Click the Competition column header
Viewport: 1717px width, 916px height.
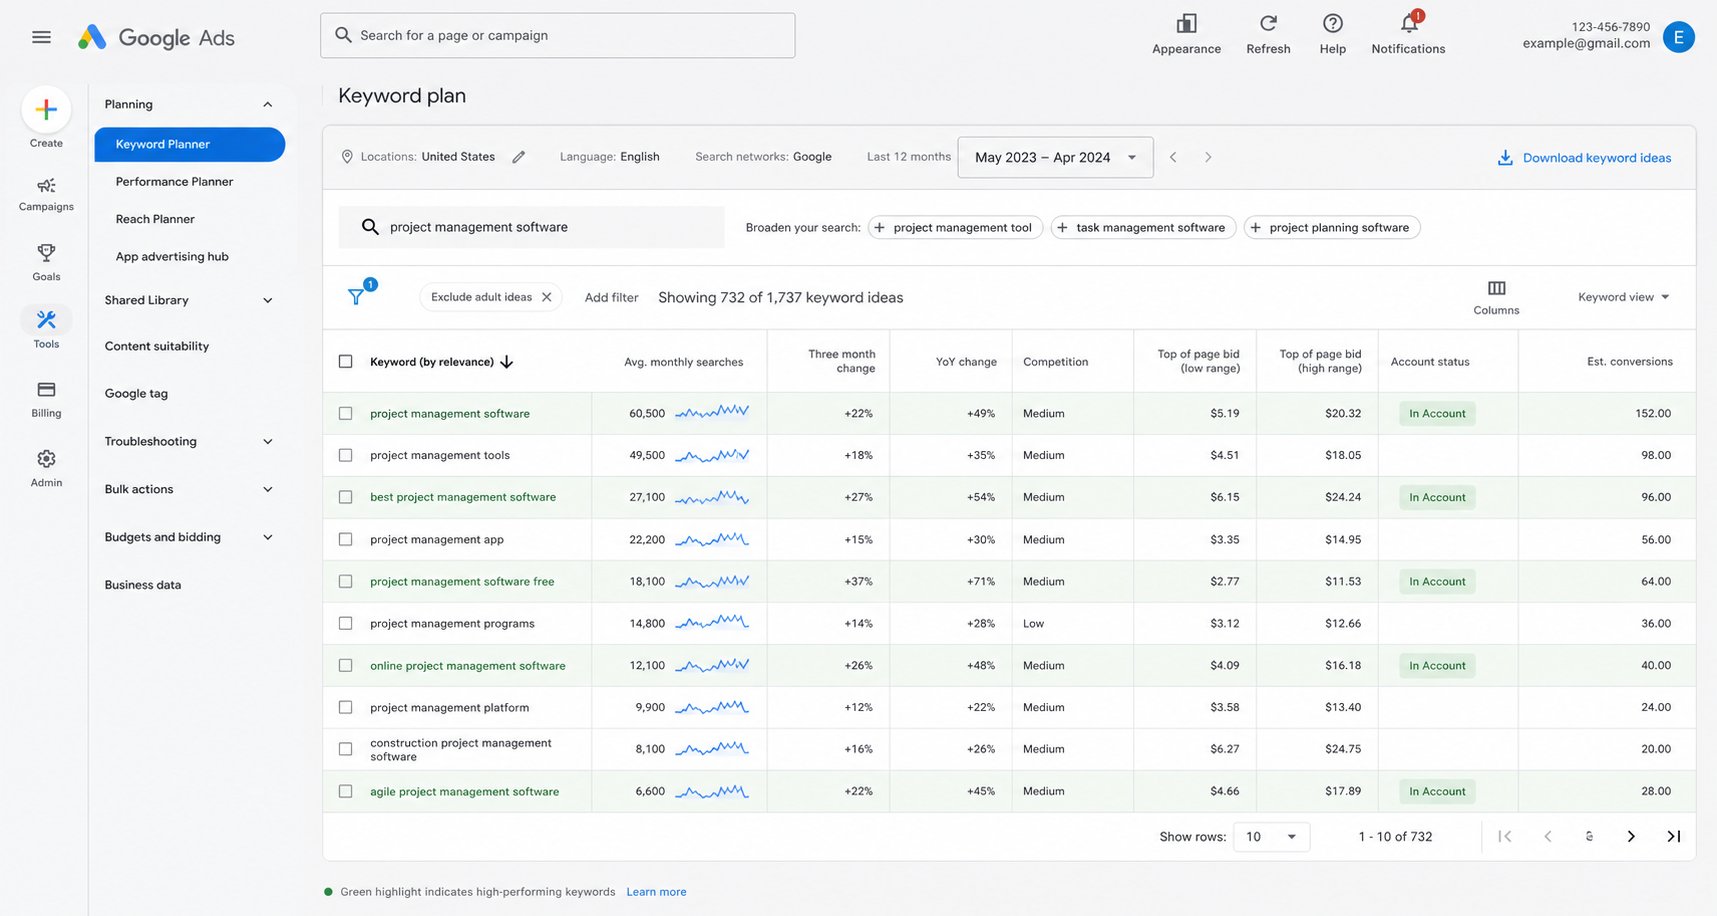coord(1055,362)
